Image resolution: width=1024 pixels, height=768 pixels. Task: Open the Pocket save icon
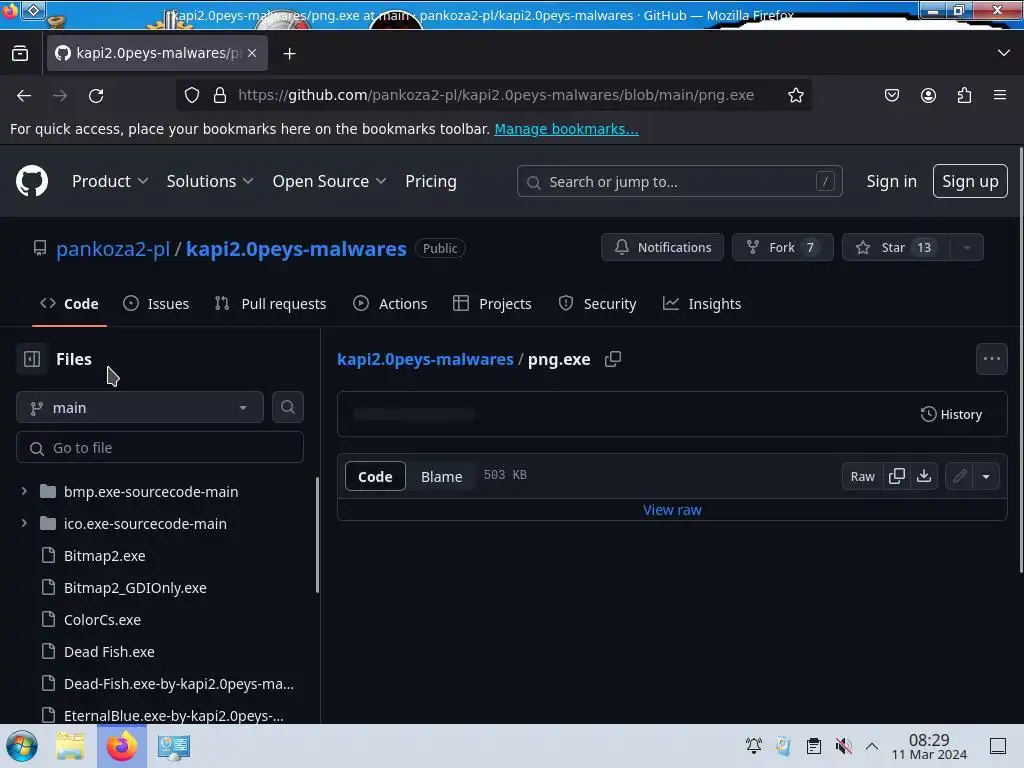pyautogui.click(x=891, y=95)
